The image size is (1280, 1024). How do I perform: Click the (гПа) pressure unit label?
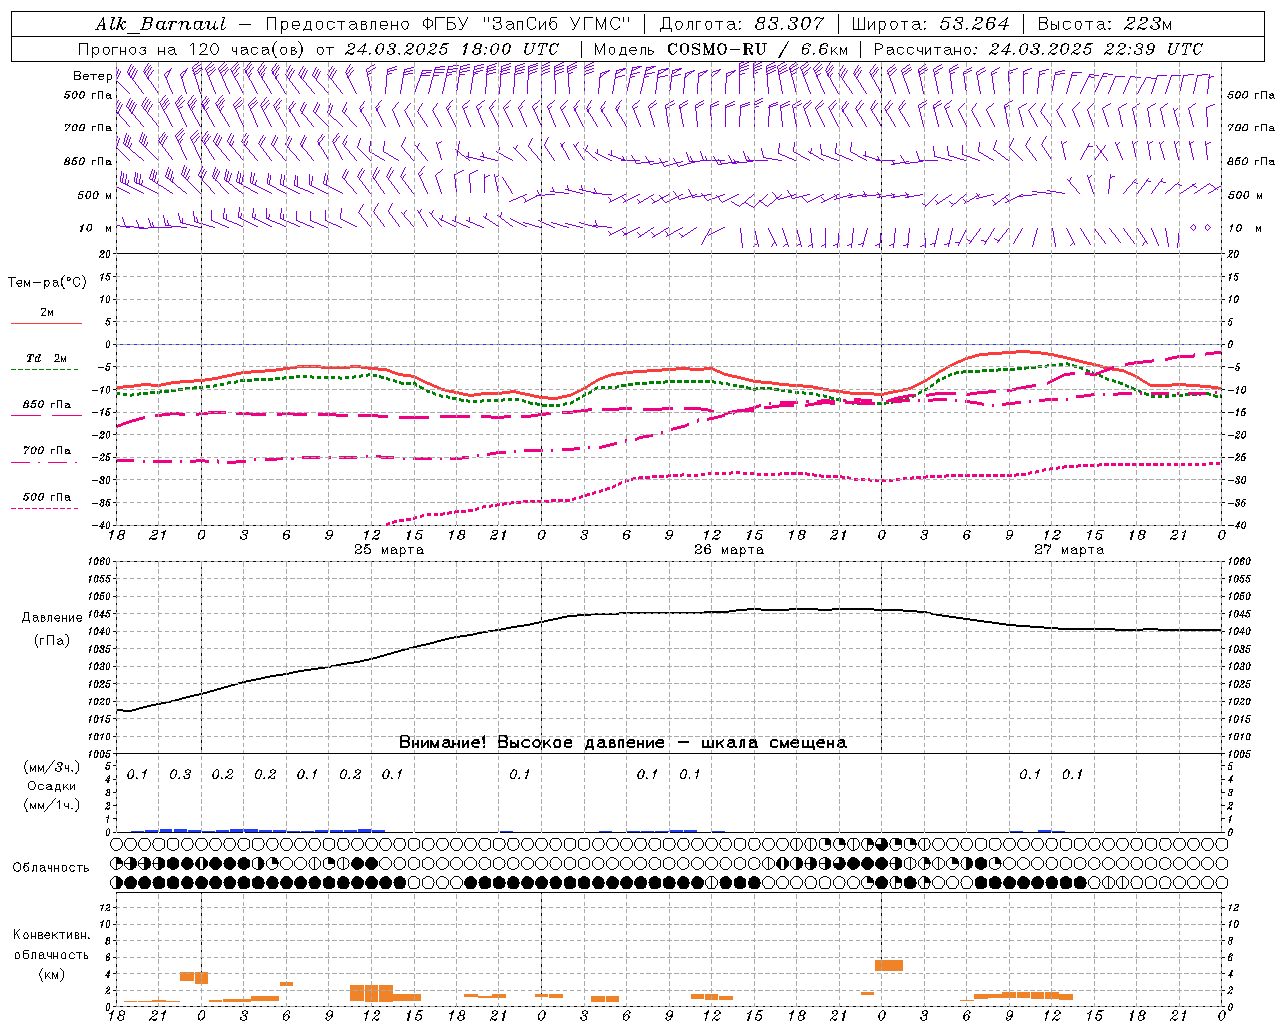coord(52,641)
